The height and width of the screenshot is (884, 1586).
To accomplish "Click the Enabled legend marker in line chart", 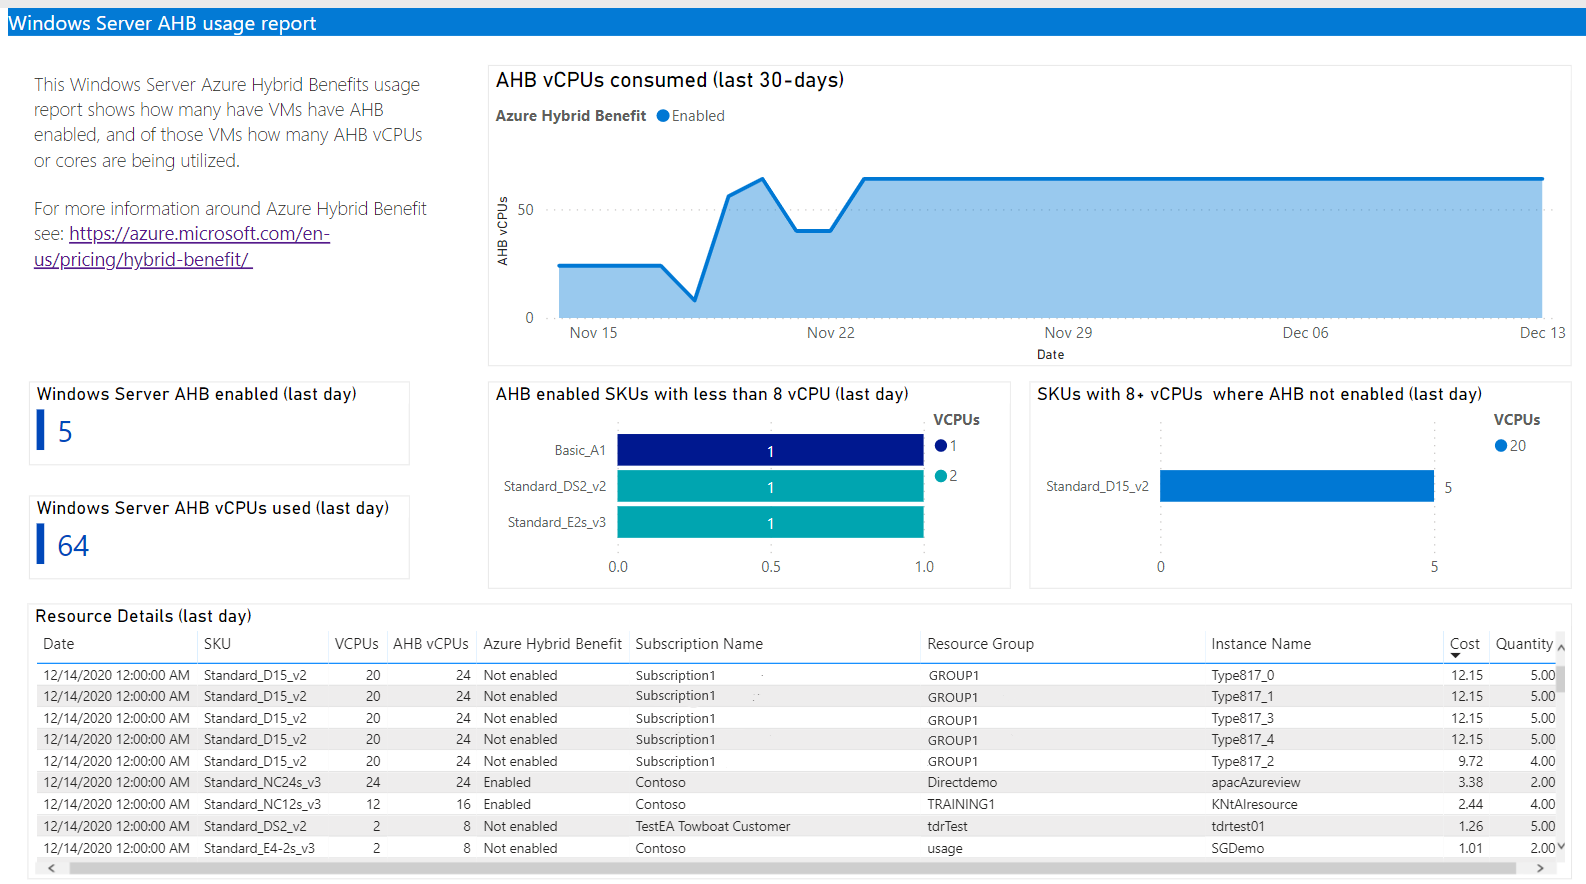I will pos(663,116).
